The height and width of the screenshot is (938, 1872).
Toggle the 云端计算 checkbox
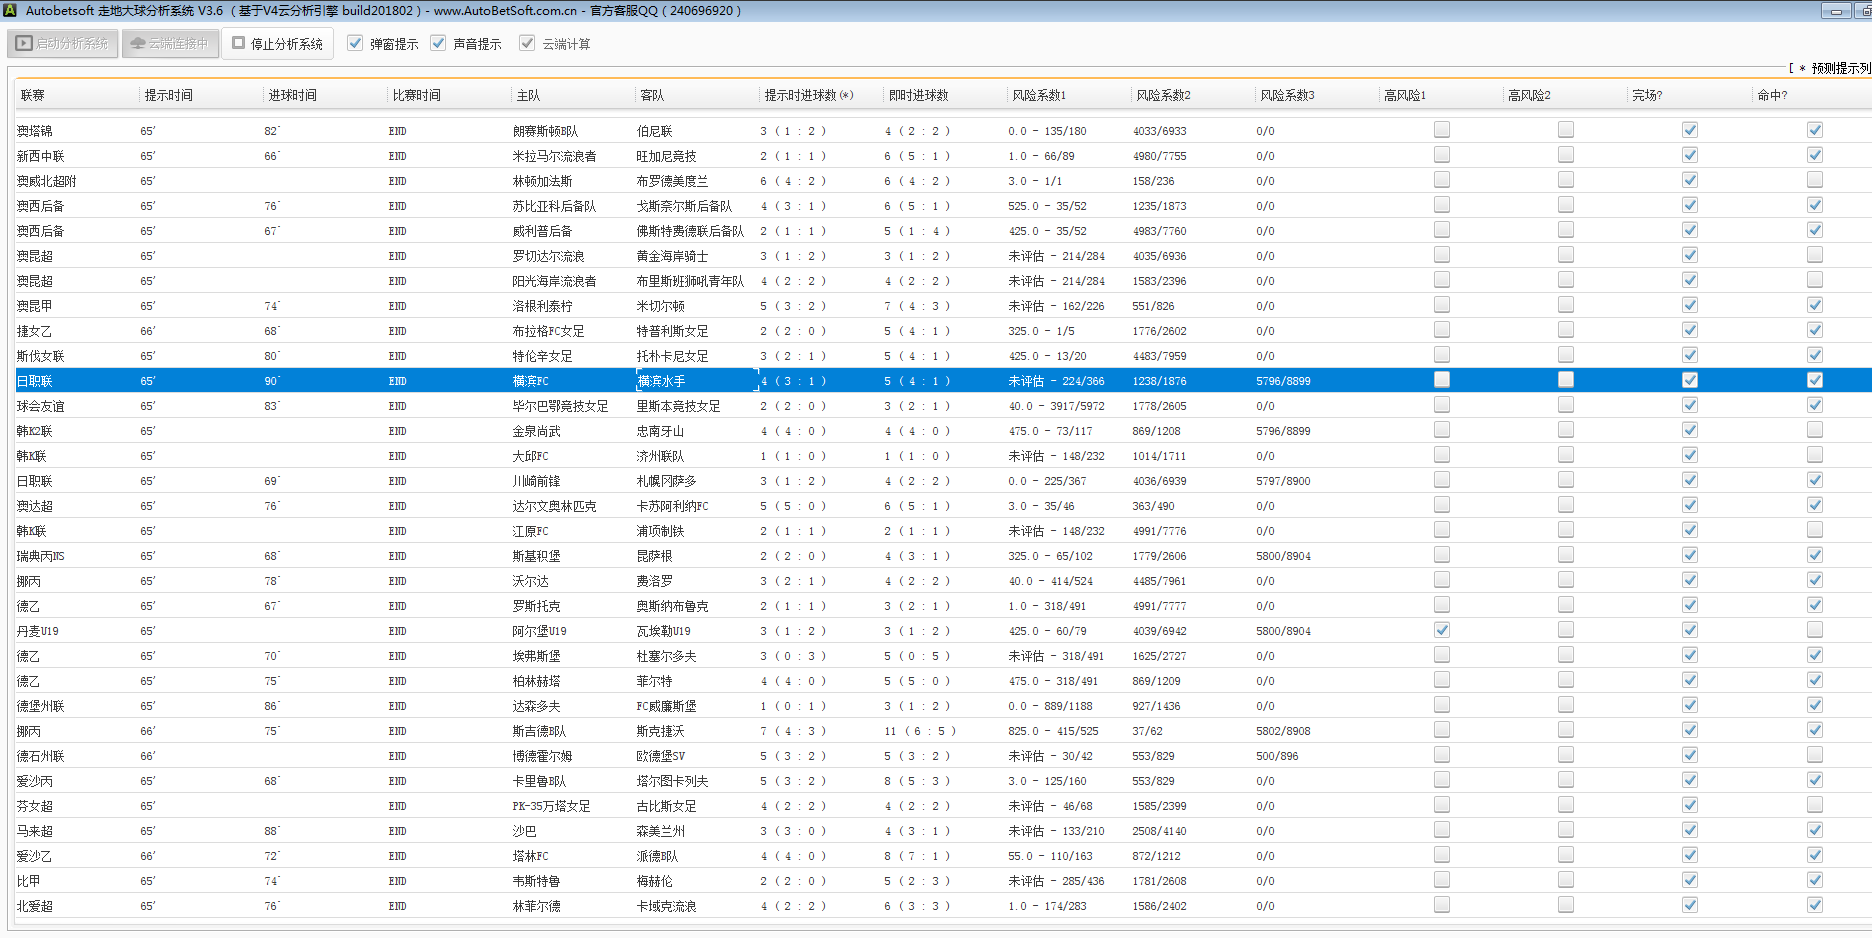[x=527, y=44]
